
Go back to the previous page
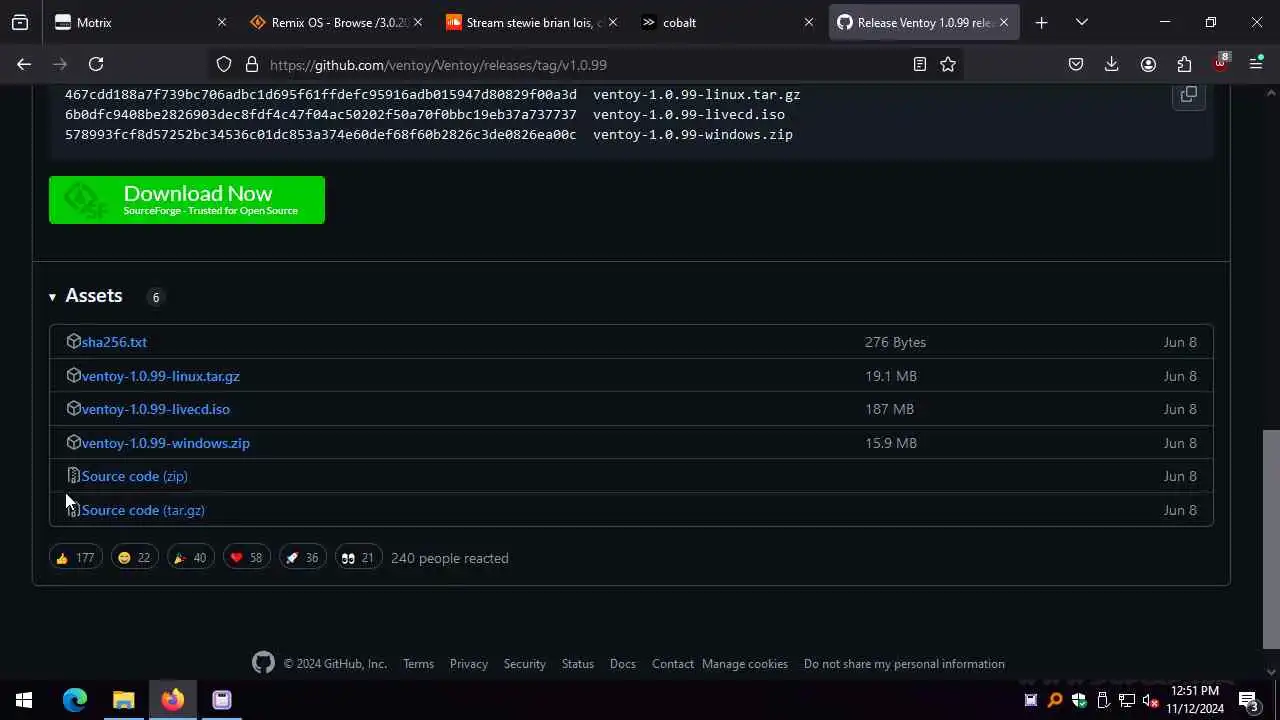[24, 64]
